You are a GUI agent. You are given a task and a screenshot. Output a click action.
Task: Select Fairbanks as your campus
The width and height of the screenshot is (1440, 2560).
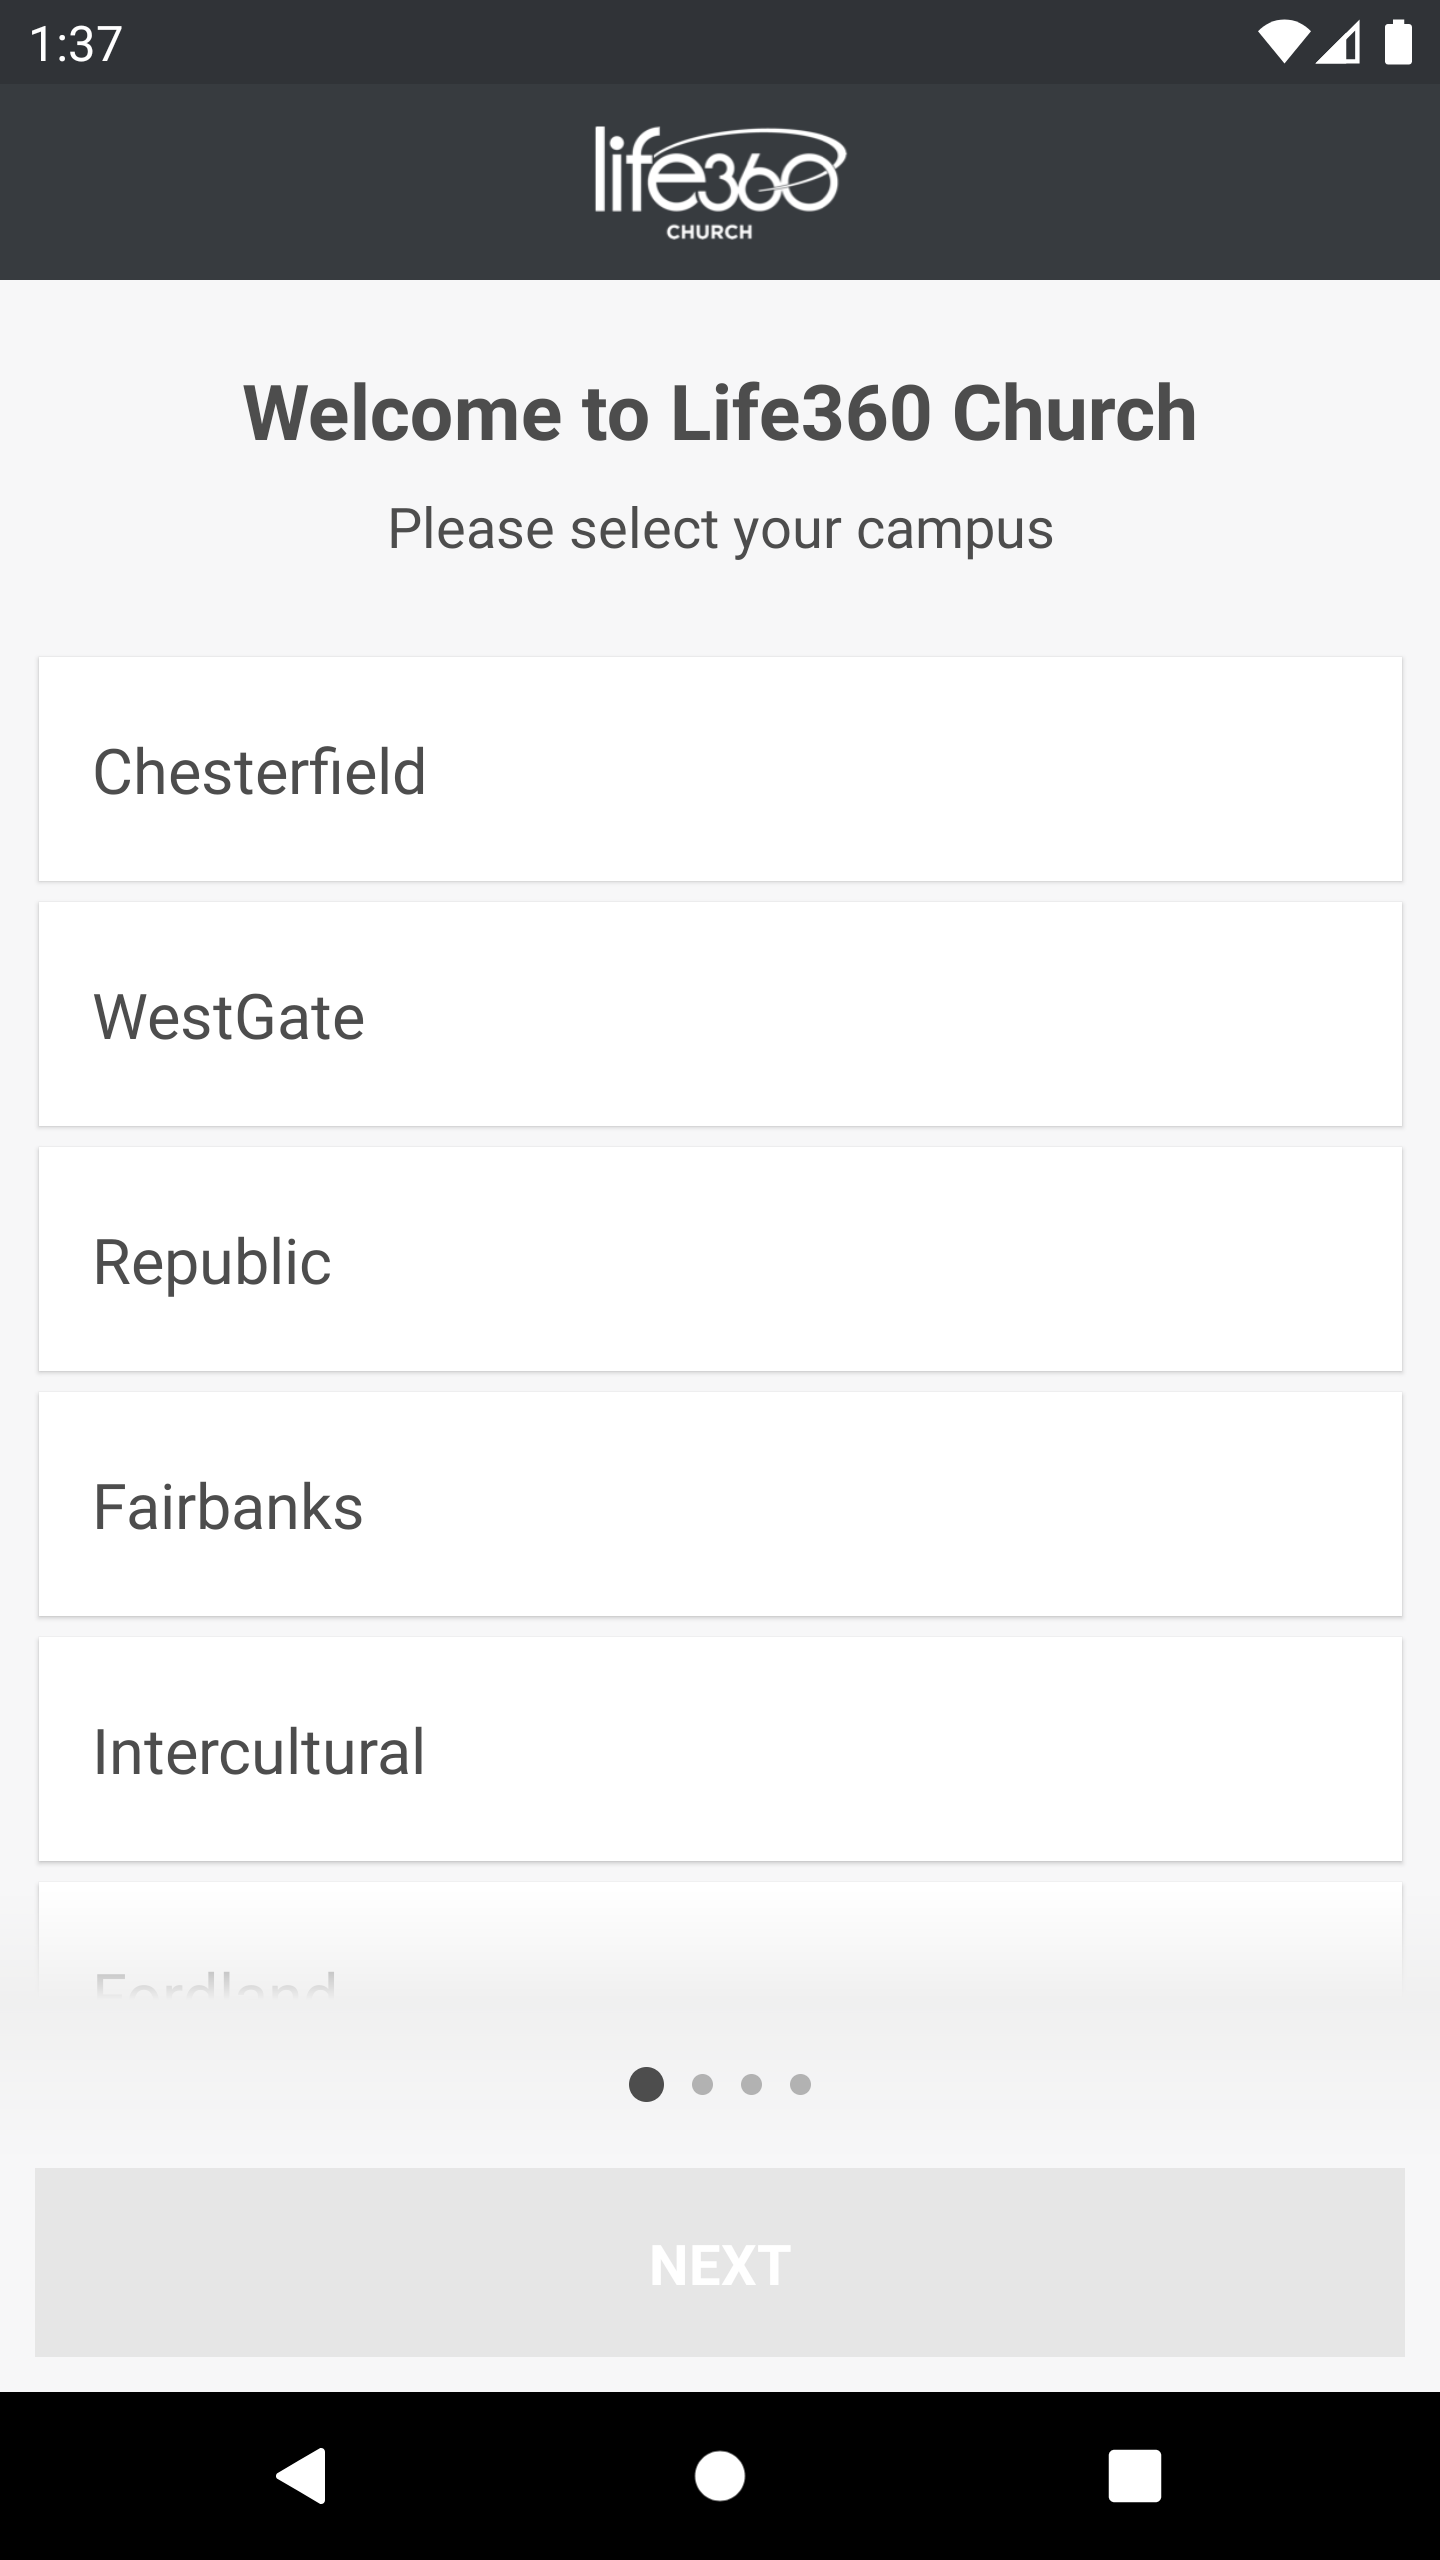click(x=720, y=1505)
